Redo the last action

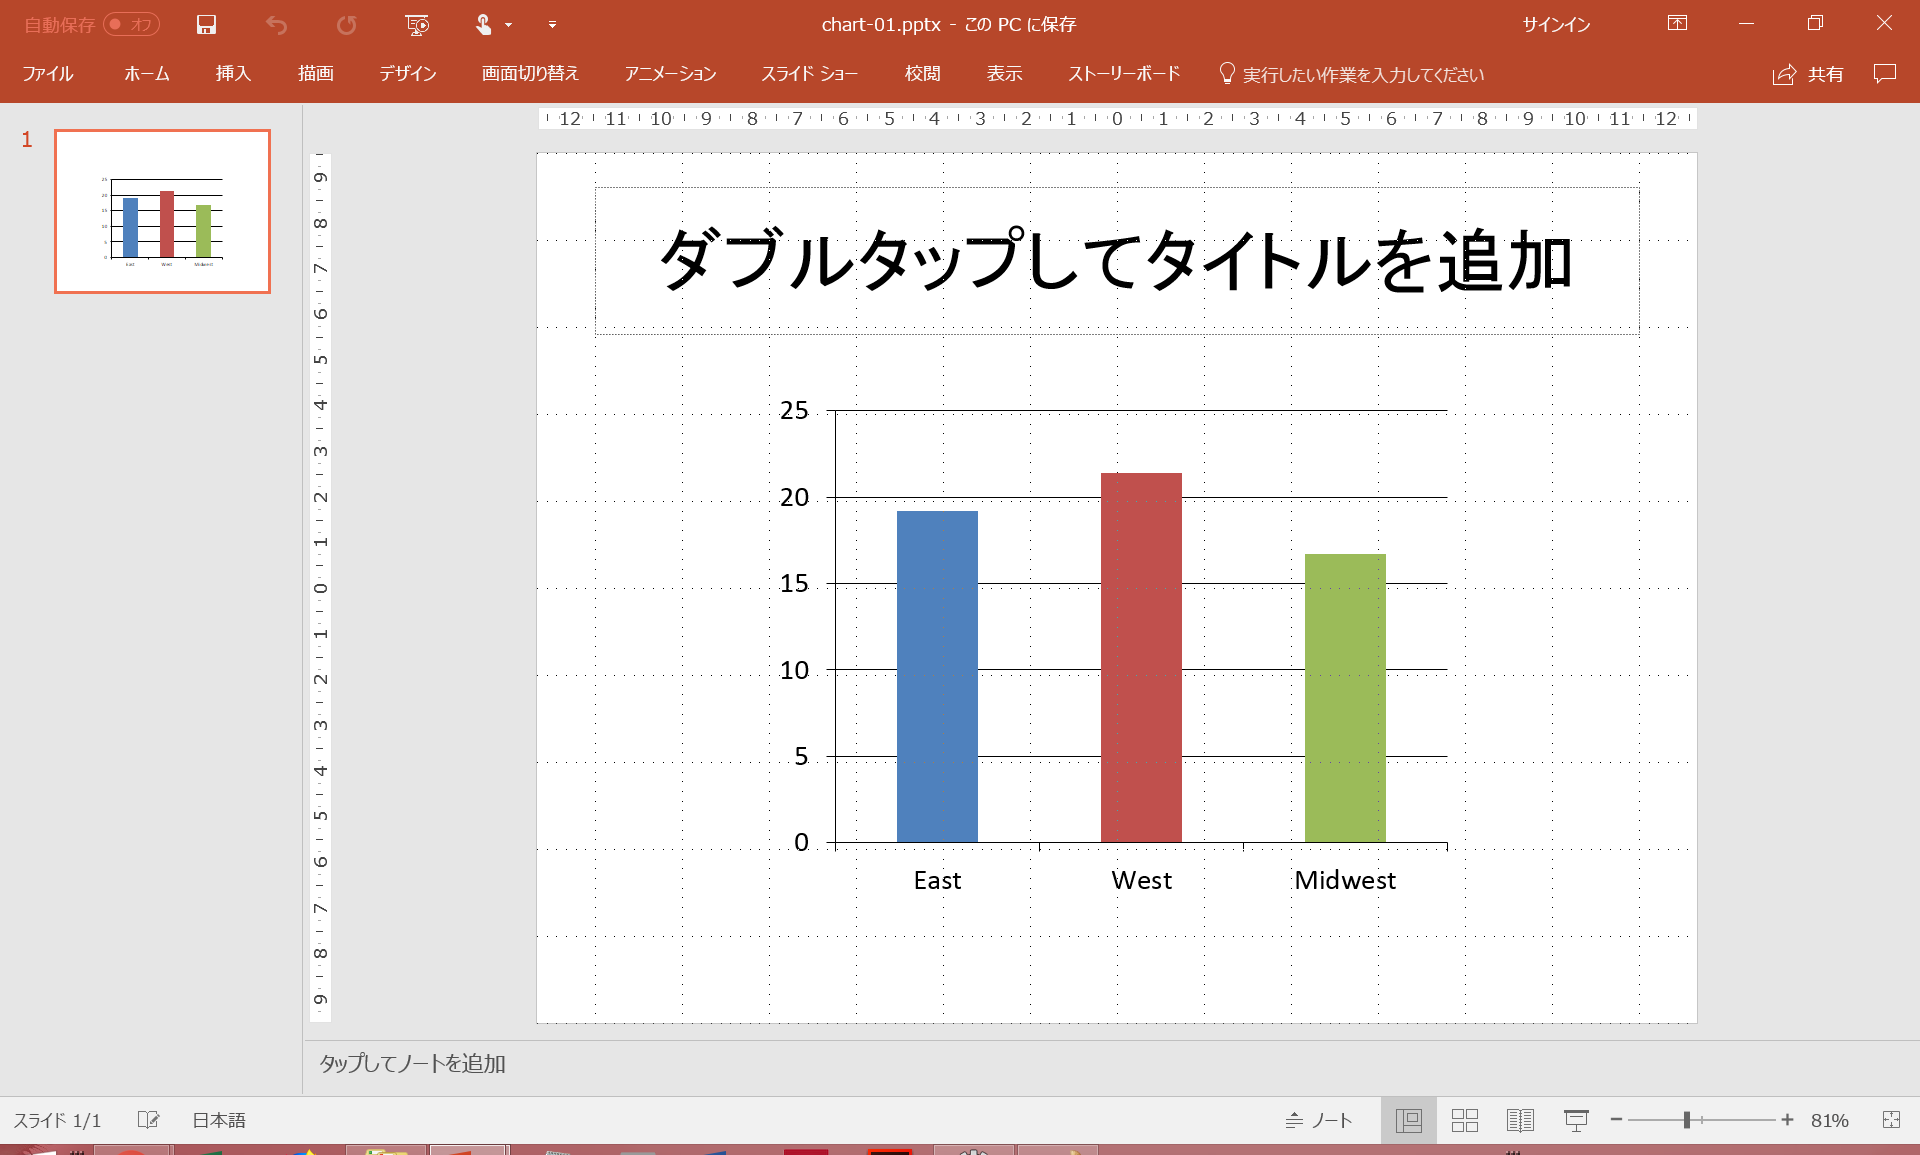[347, 24]
